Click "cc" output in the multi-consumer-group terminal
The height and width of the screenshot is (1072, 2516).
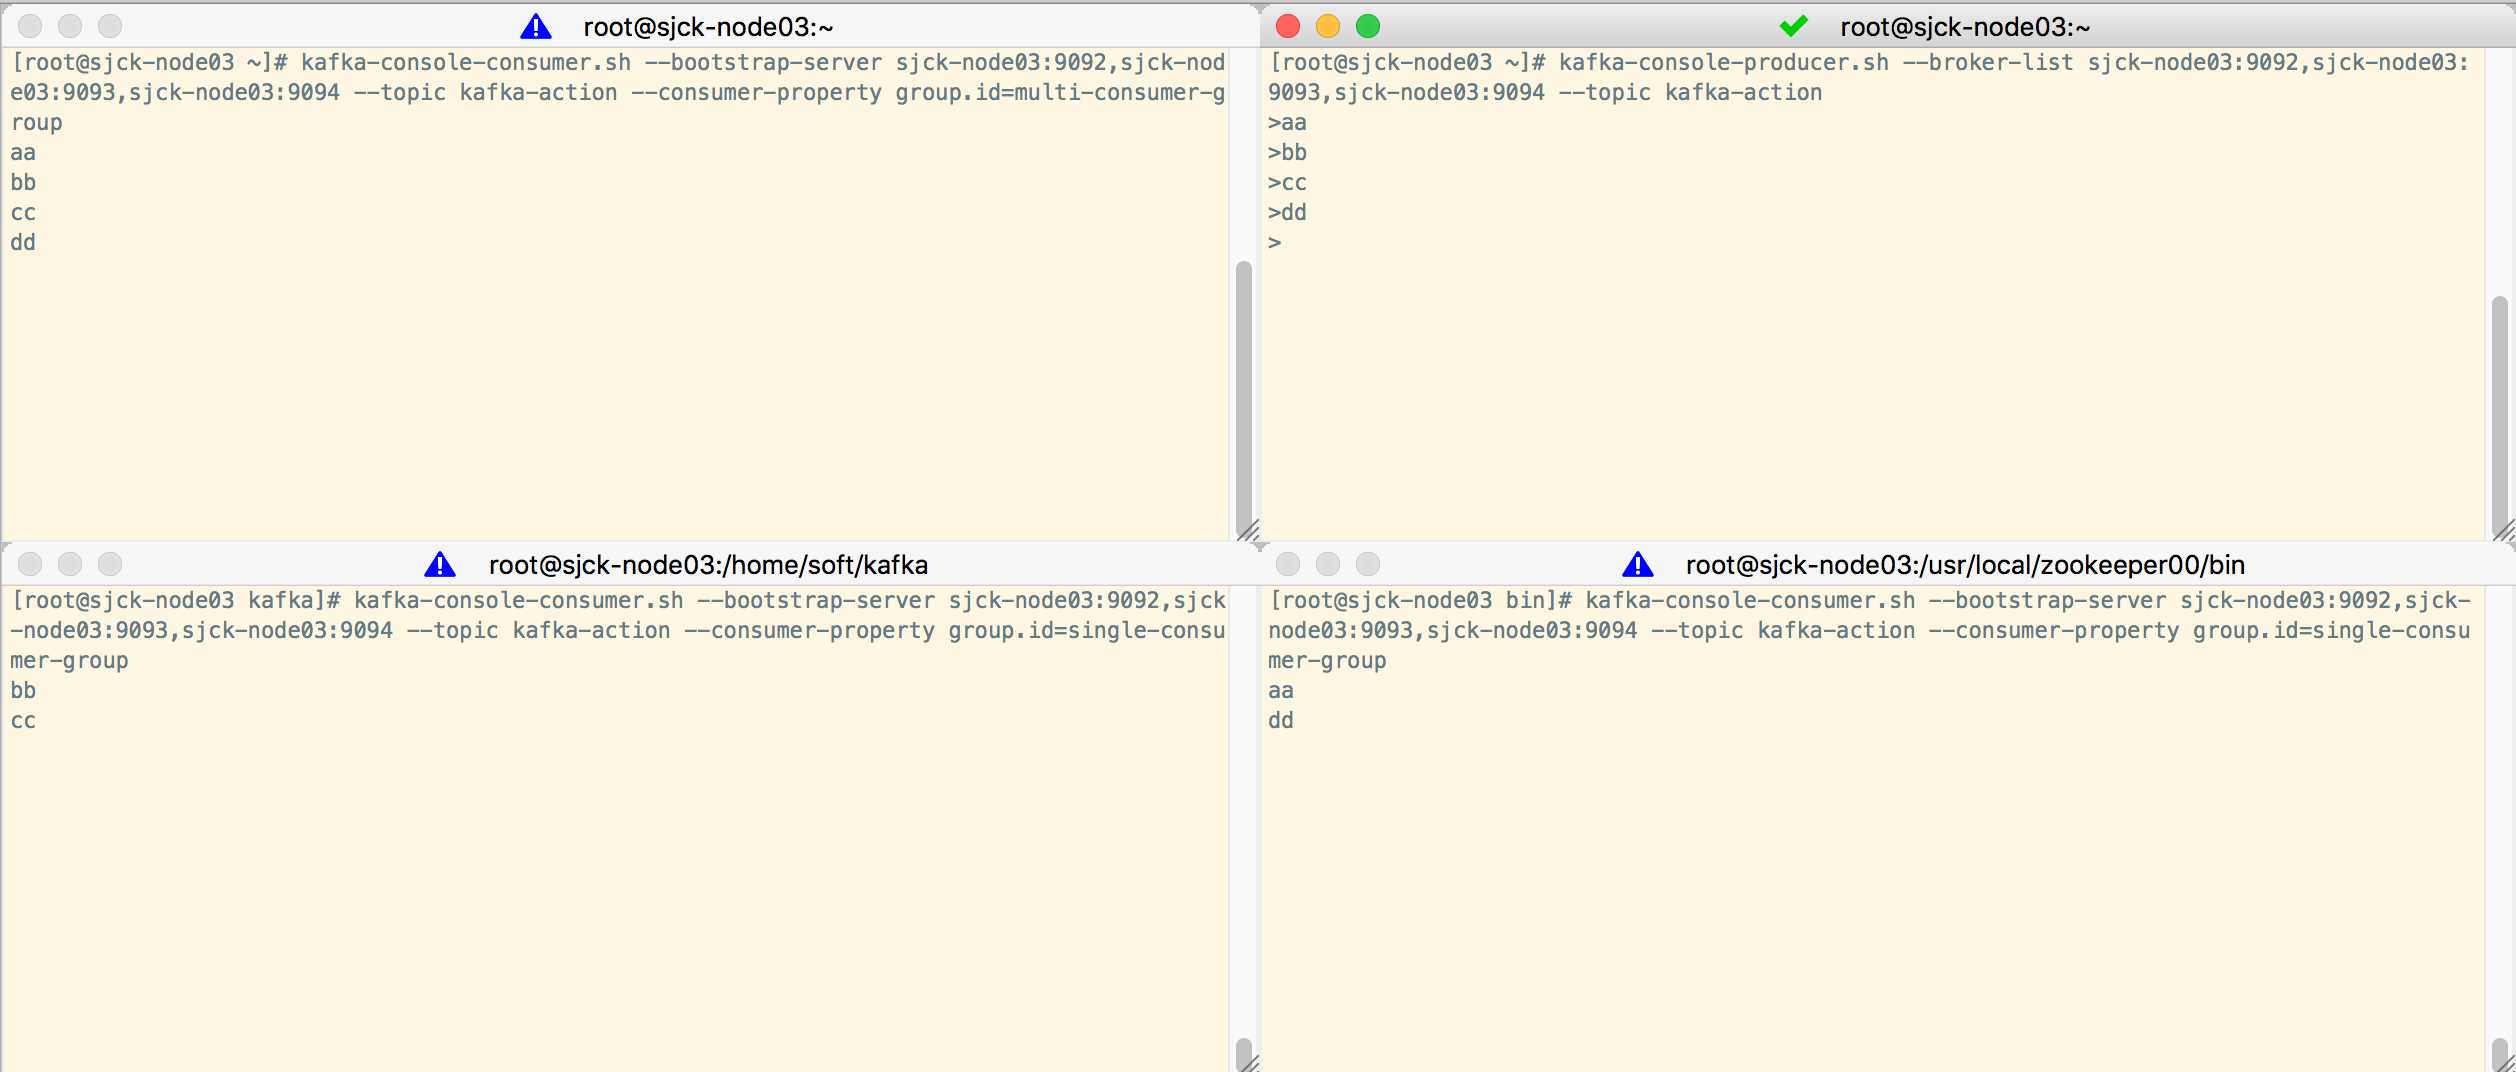(x=23, y=213)
